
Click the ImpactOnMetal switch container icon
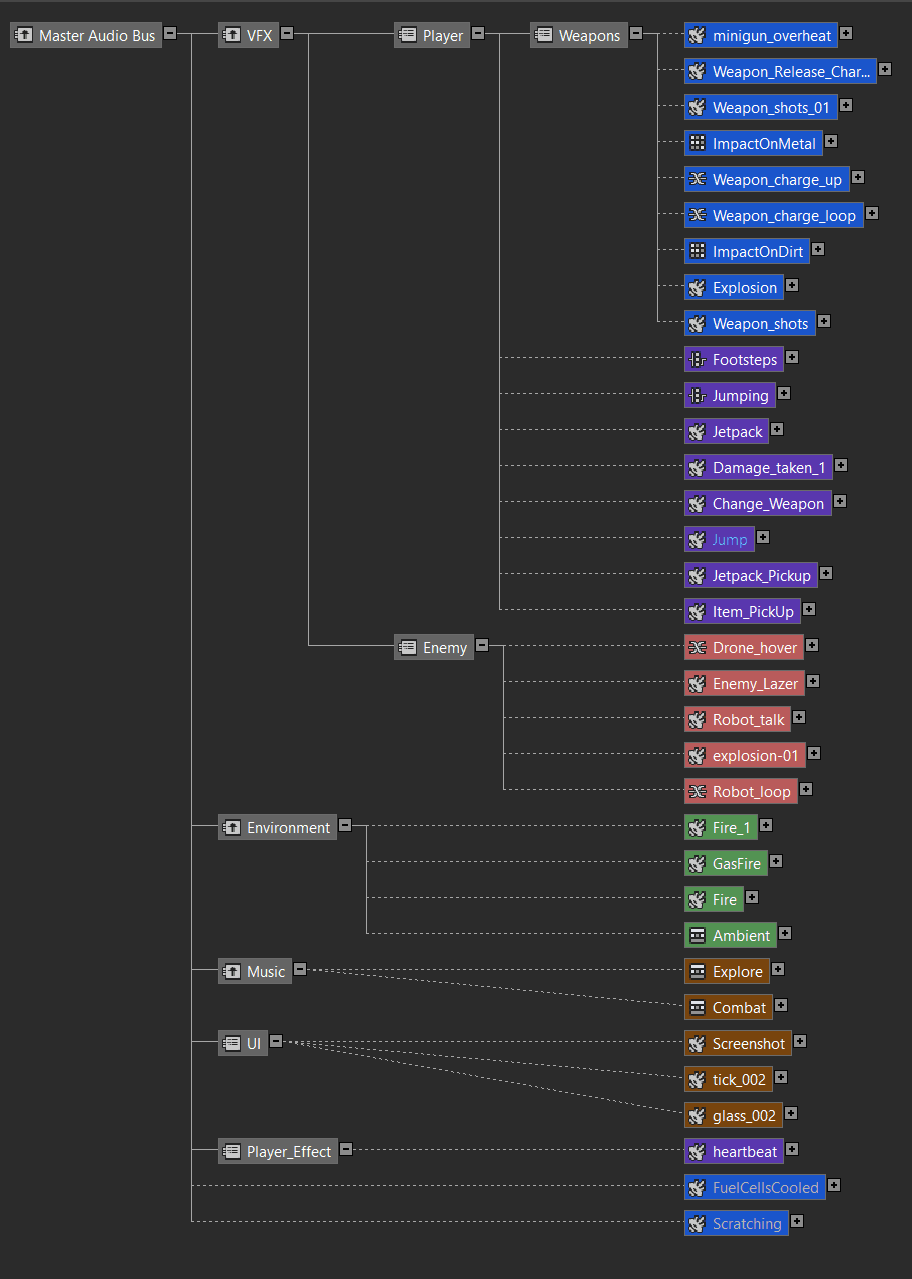pyautogui.click(x=697, y=144)
